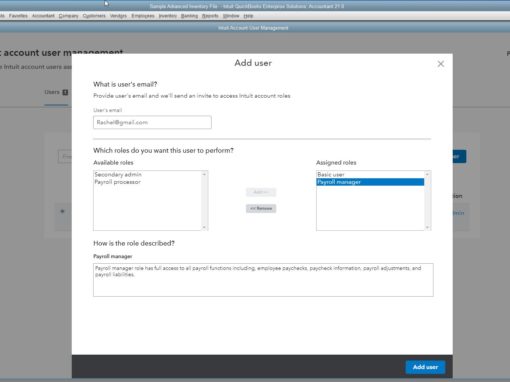Click the << Remove button
The width and height of the screenshot is (510, 382).
[261, 208]
